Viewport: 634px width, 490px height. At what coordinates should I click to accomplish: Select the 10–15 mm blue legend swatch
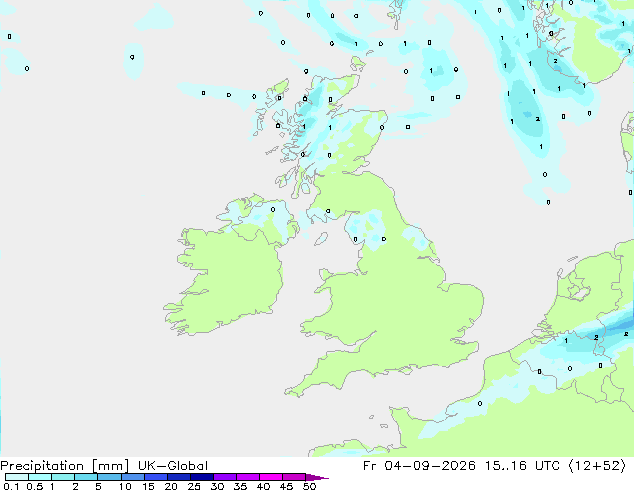[133, 477]
